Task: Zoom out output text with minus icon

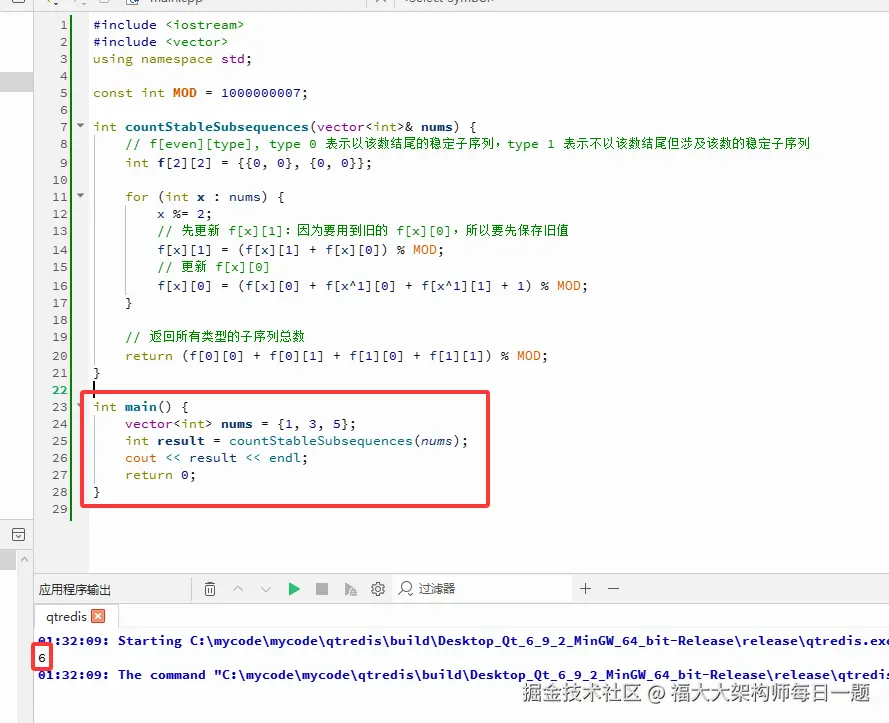Action: point(613,589)
